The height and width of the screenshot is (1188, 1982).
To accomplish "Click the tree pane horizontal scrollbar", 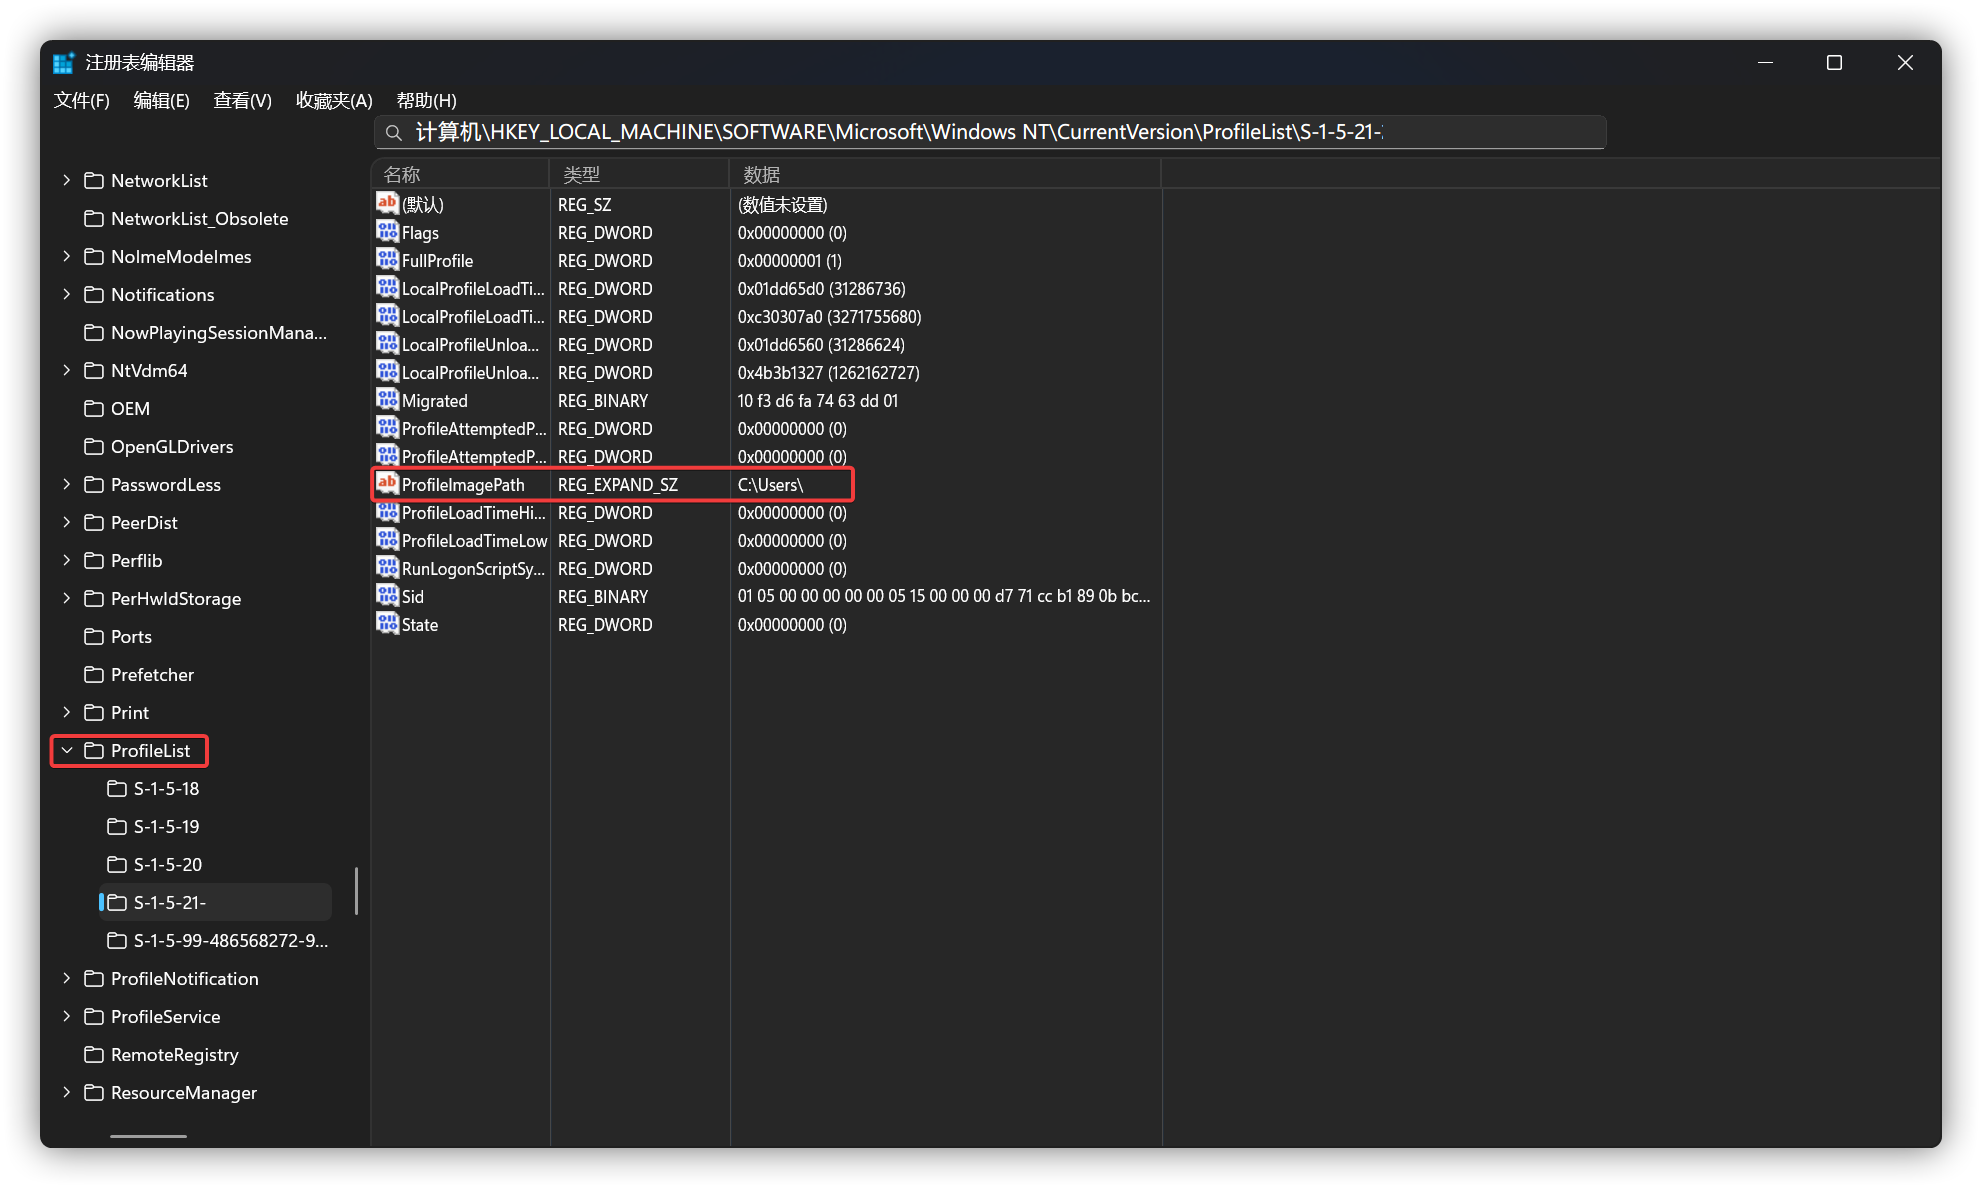I will click(x=148, y=1136).
